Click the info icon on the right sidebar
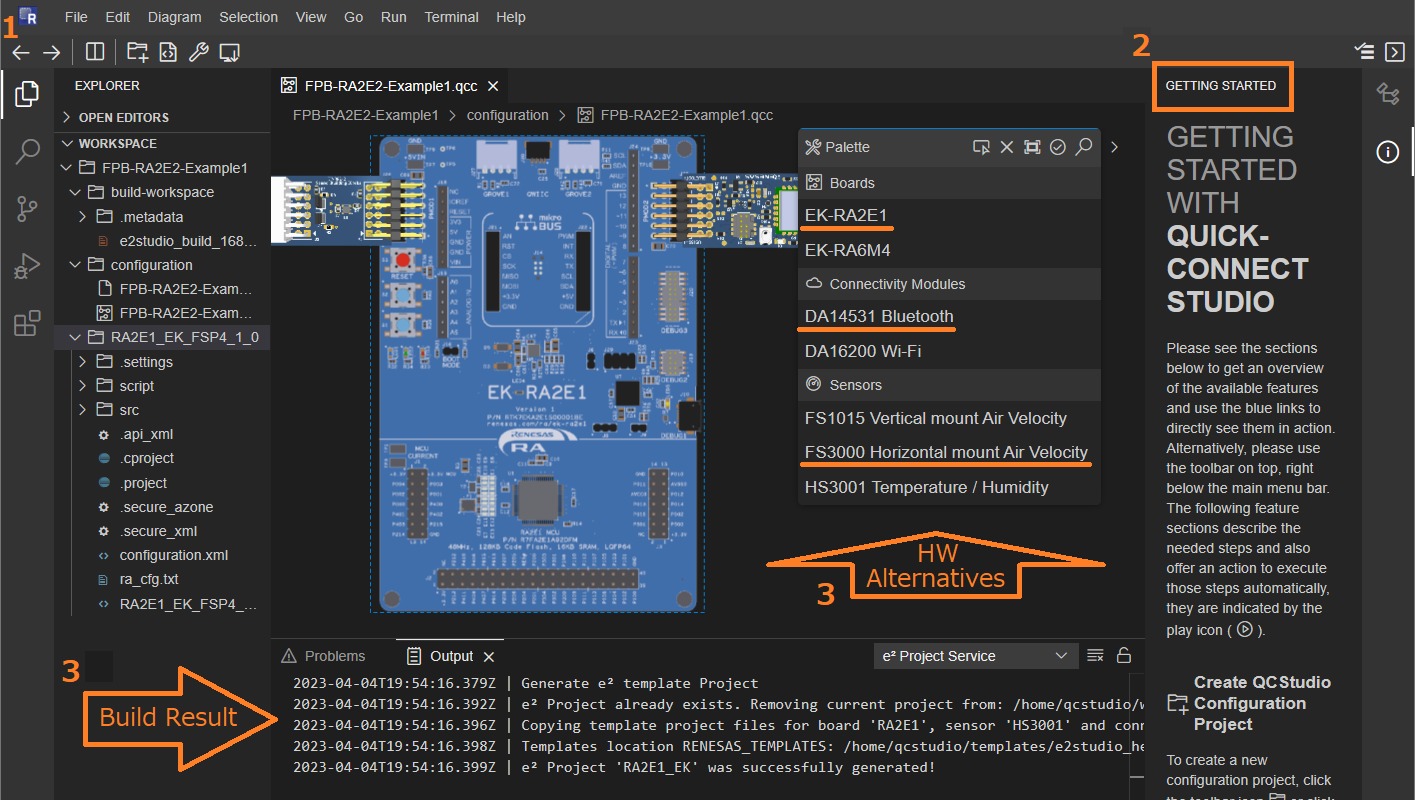Screen dimensions: 1415x800 pyautogui.click(x=1386, y=151)
